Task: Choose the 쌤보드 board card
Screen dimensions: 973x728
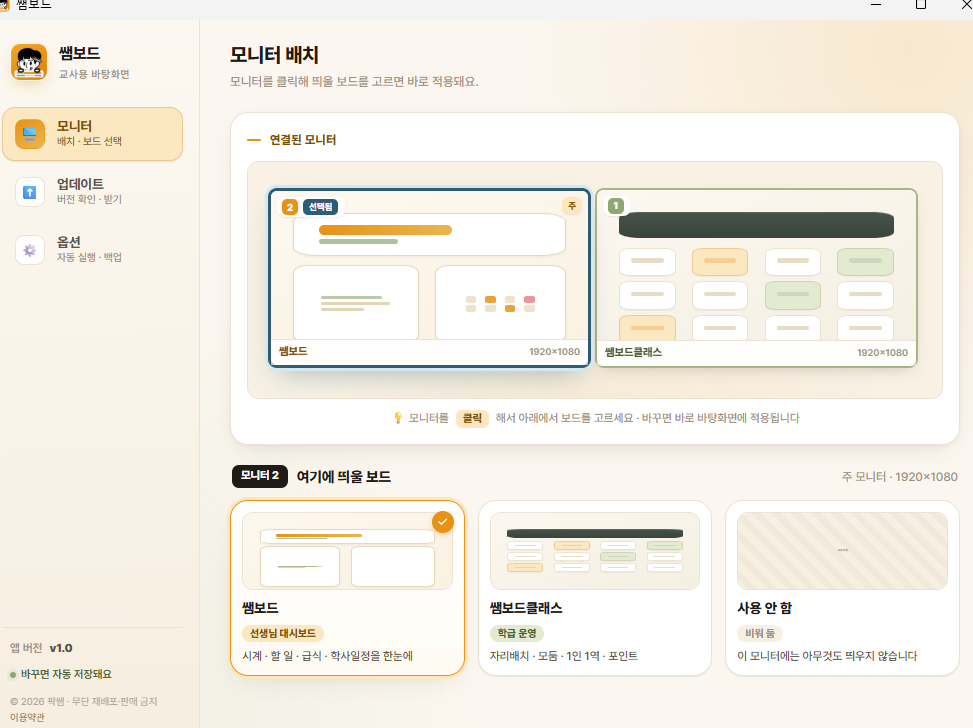Action: (348, 588)
